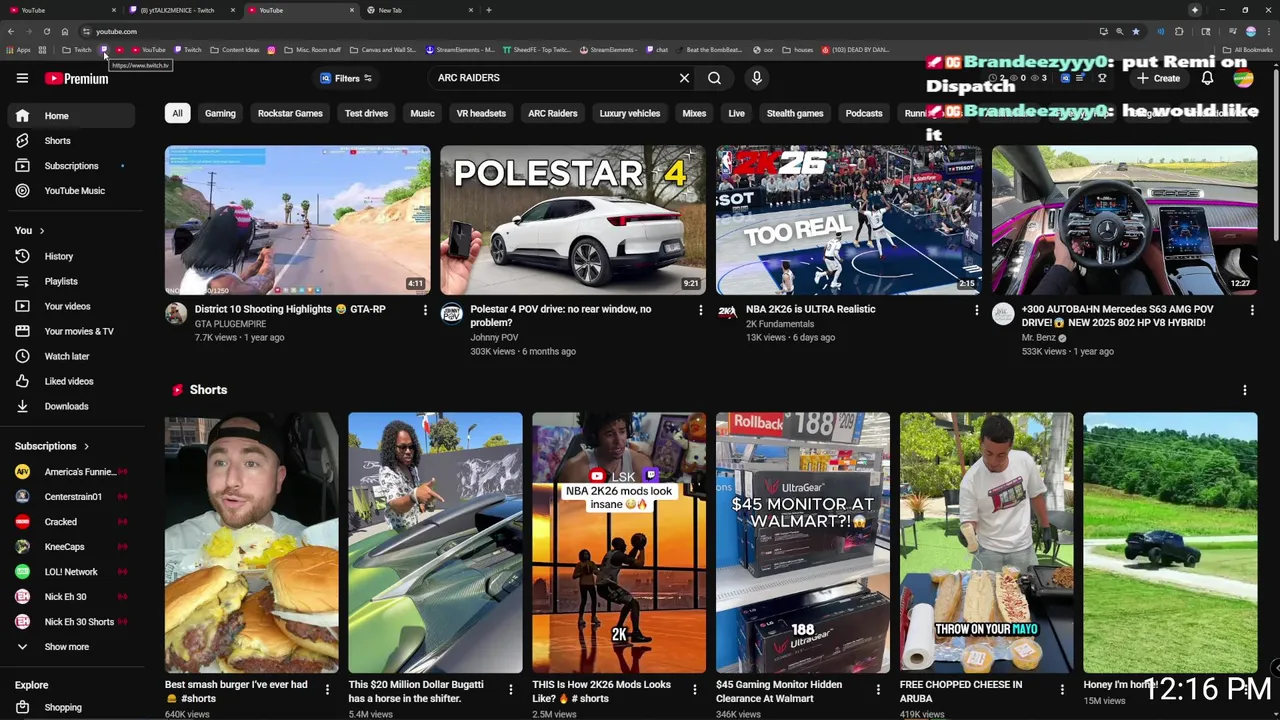Reload the page in browser toolbar
1280x720 pixels.
point(46,31)
